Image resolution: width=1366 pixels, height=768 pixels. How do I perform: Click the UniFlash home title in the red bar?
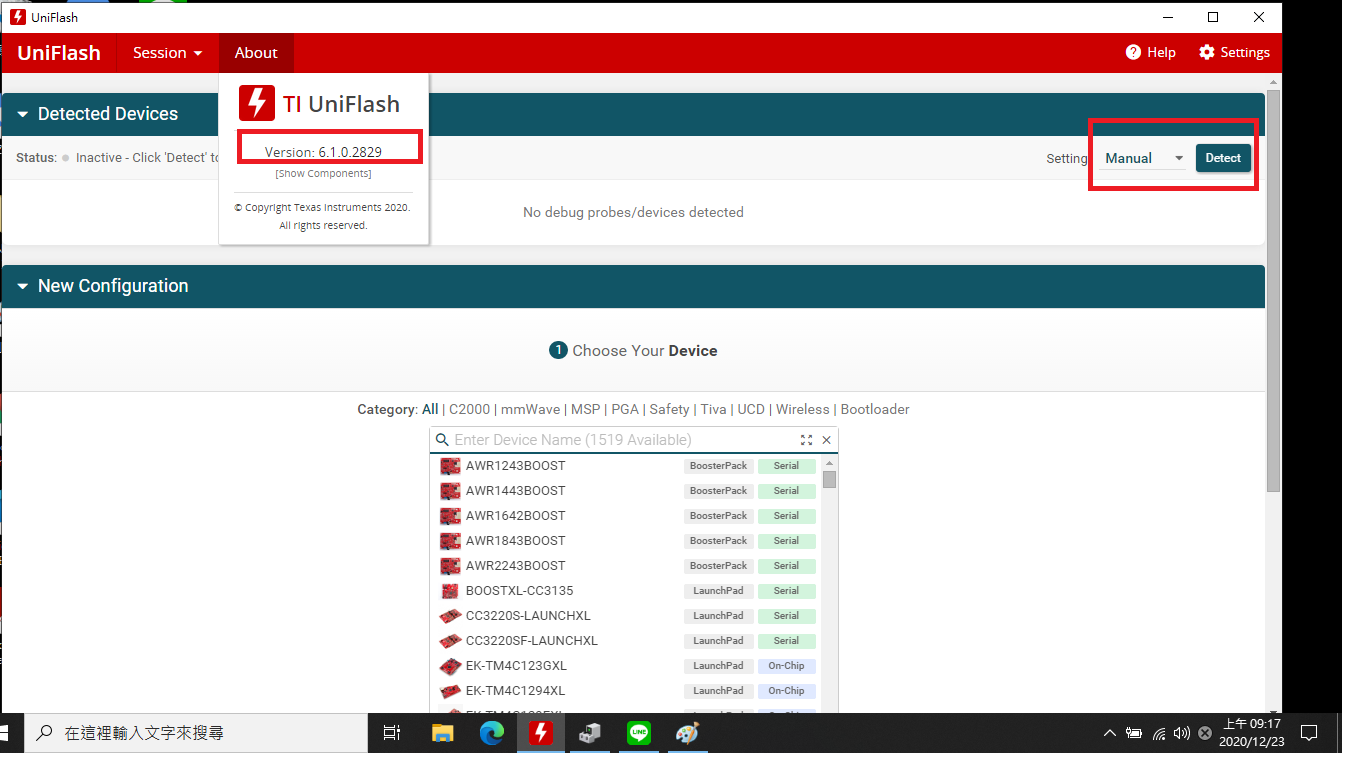click(x=59, y=53)
